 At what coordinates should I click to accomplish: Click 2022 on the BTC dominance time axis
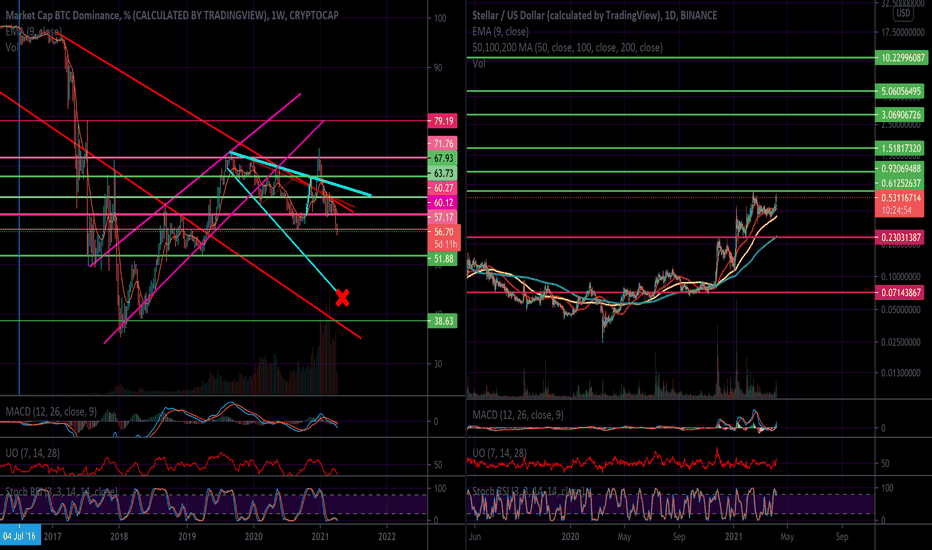tap(387, 536)
